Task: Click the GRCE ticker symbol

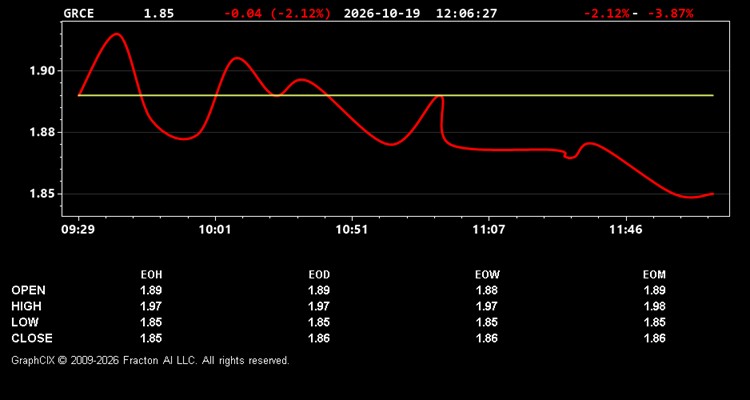Action: [78, 13]
